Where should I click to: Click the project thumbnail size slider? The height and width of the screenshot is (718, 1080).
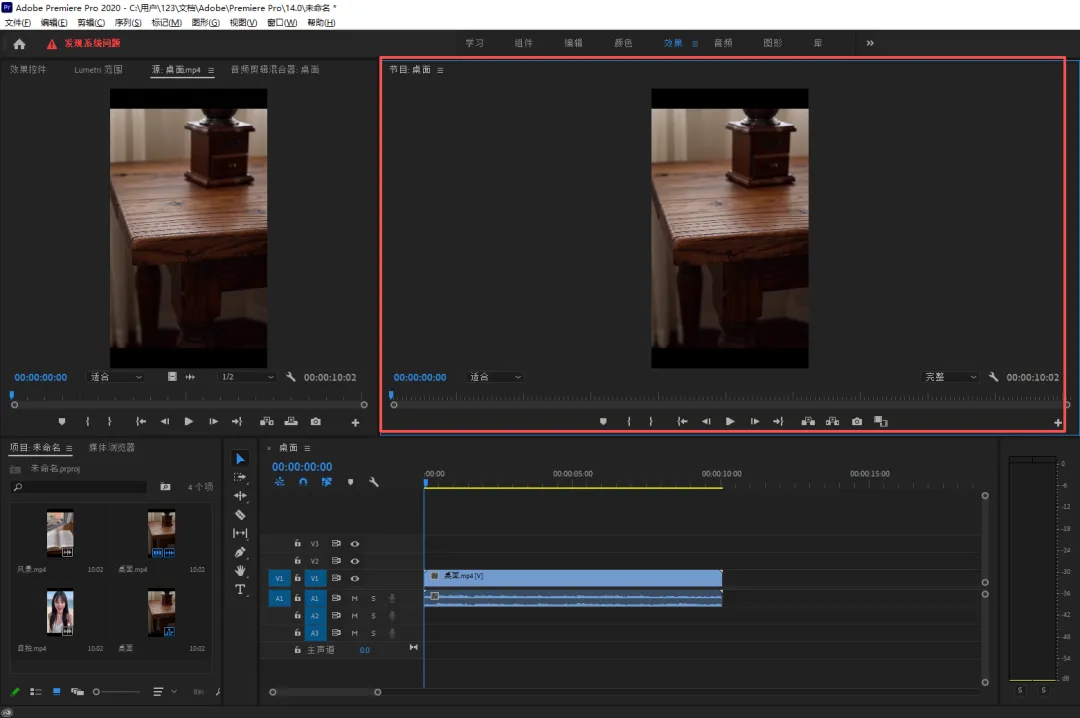click(x=97, y=692)
